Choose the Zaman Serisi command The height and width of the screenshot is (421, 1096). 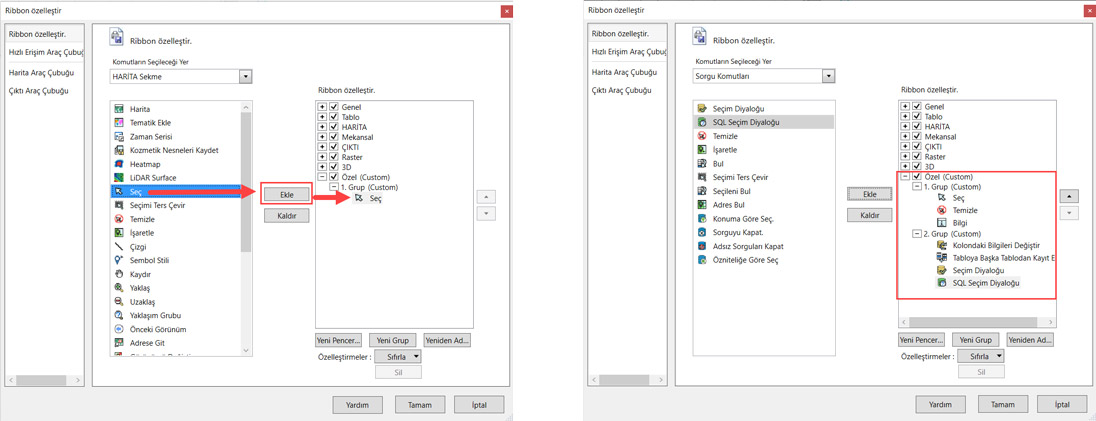150,136
